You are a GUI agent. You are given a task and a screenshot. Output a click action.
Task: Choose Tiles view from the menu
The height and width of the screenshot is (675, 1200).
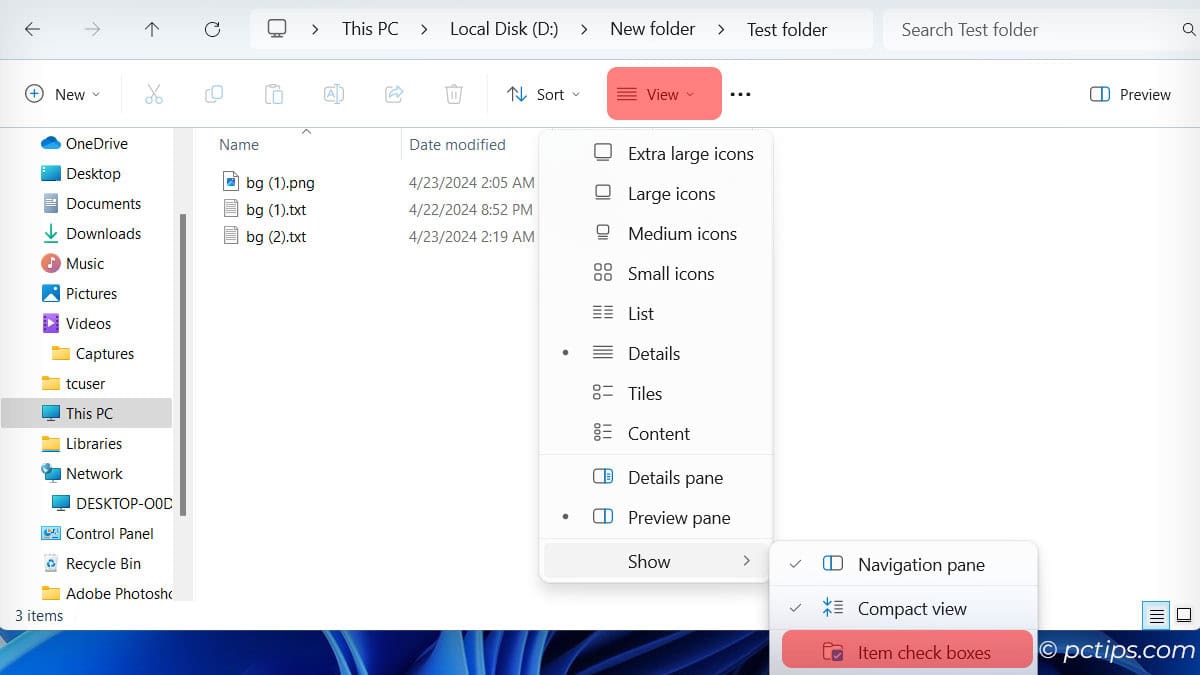pyautogui.click(x=644, y=393)
